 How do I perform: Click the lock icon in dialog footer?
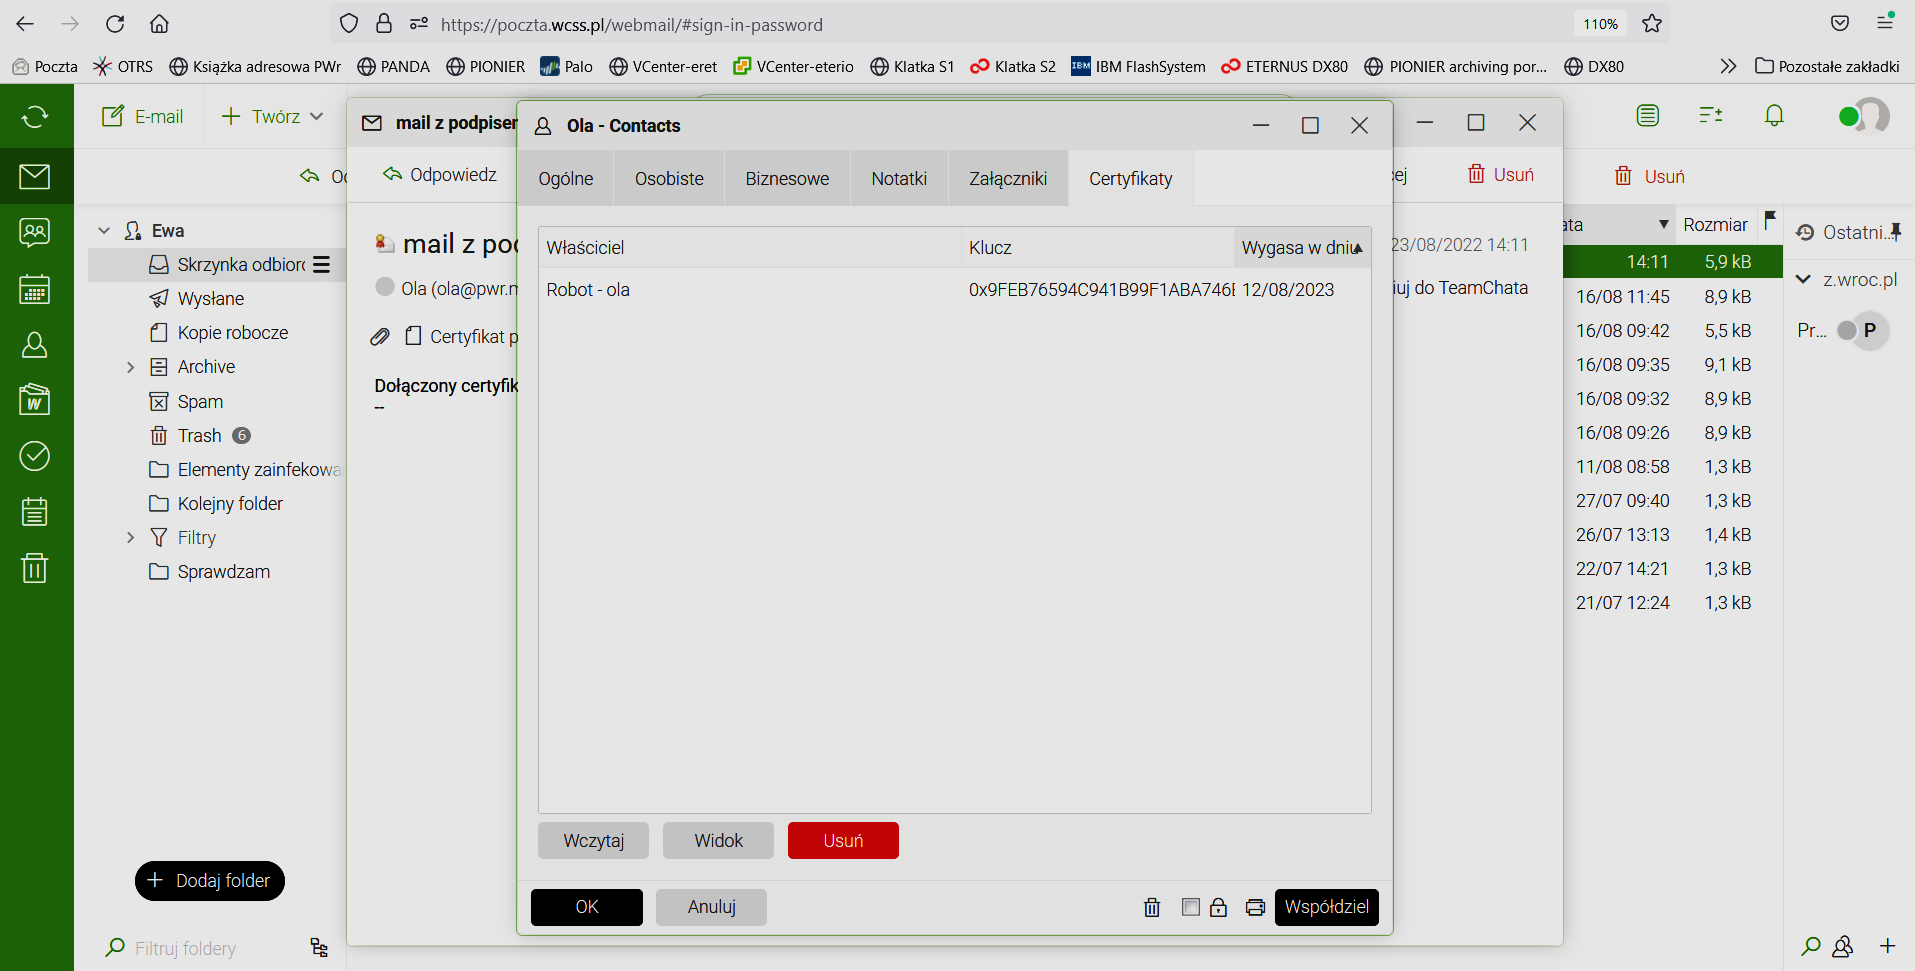[1218, 908]
